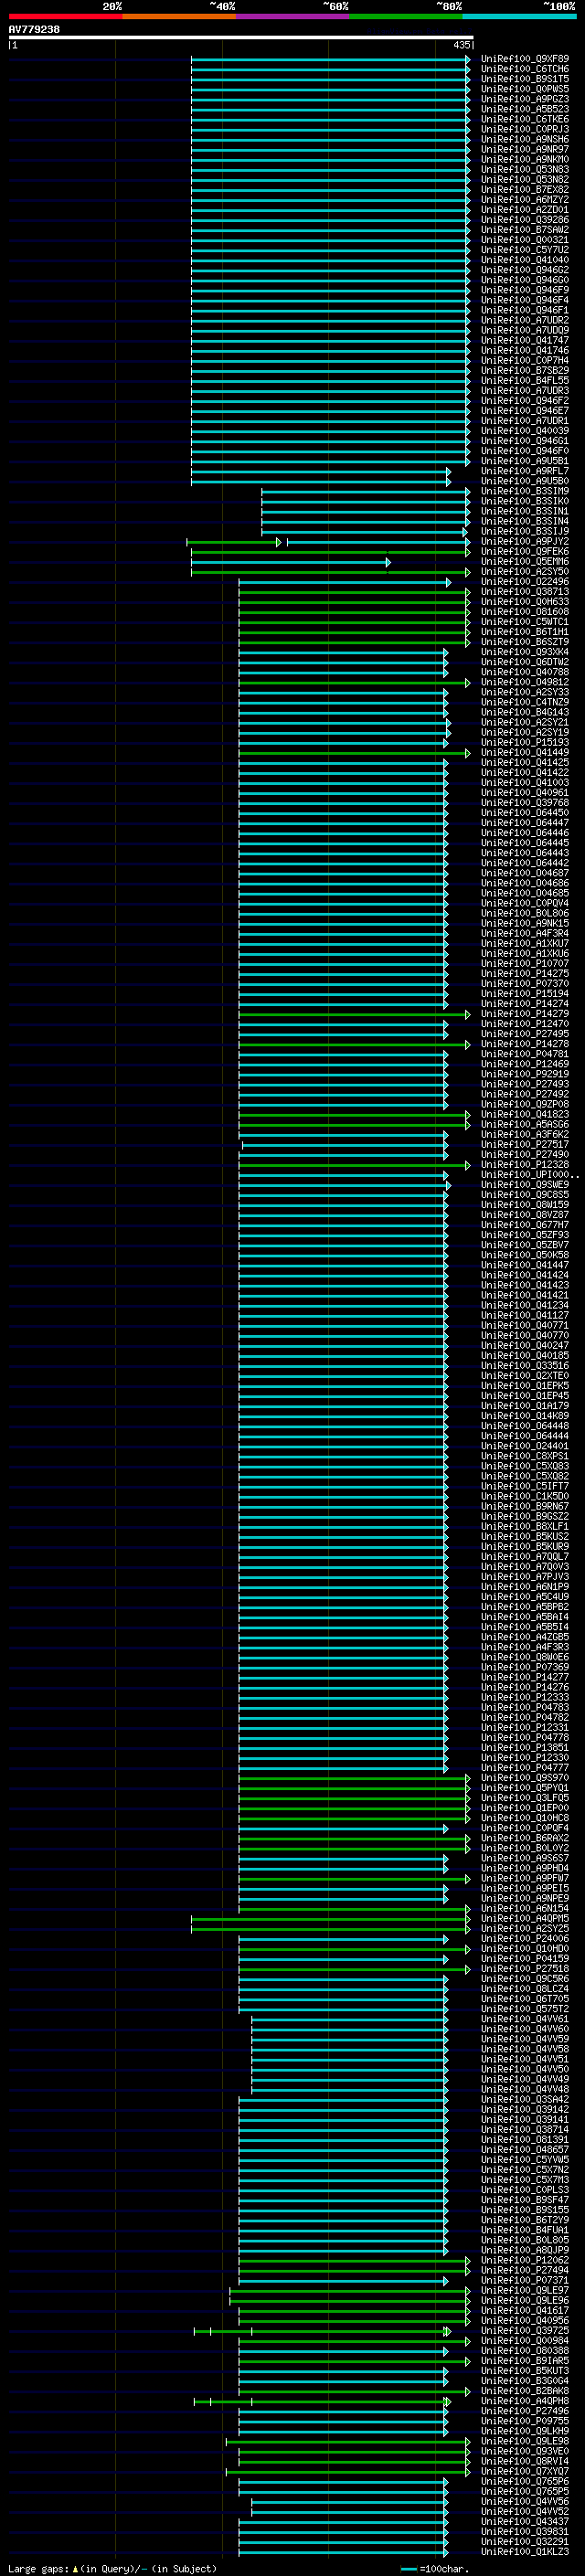
Task: Select the UniRef100_B6SZT9 label
Action: 524,642
